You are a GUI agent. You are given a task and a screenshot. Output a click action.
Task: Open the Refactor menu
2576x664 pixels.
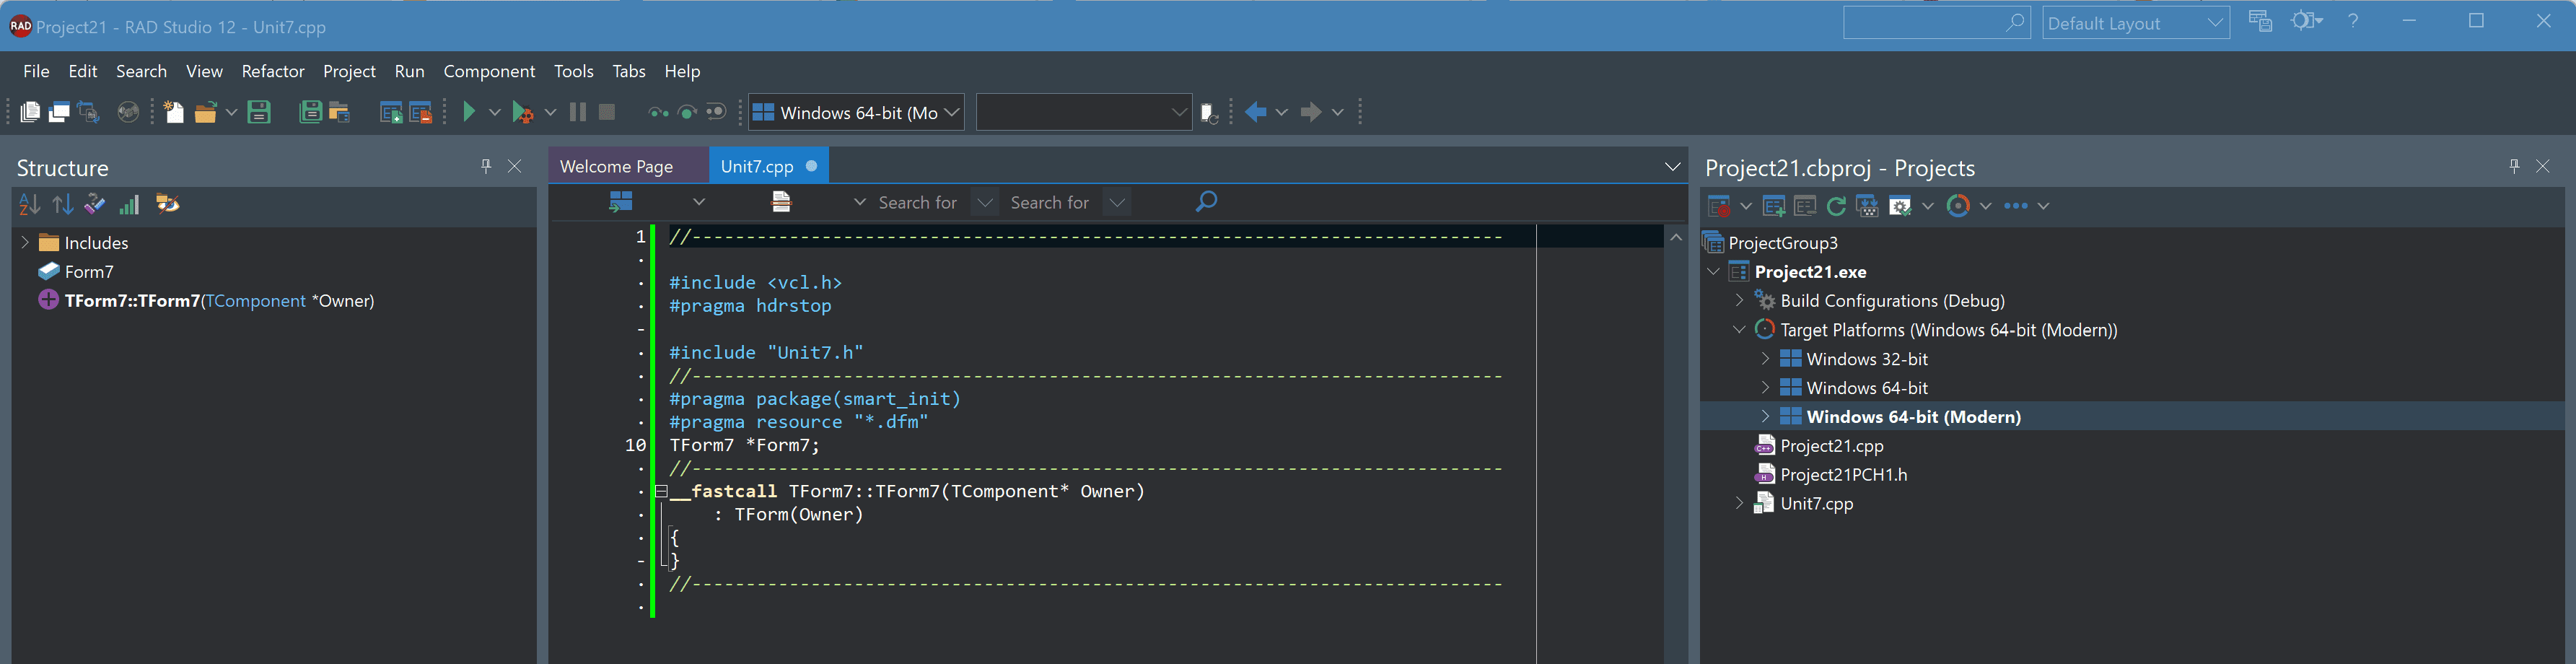(x=273, y=71)
